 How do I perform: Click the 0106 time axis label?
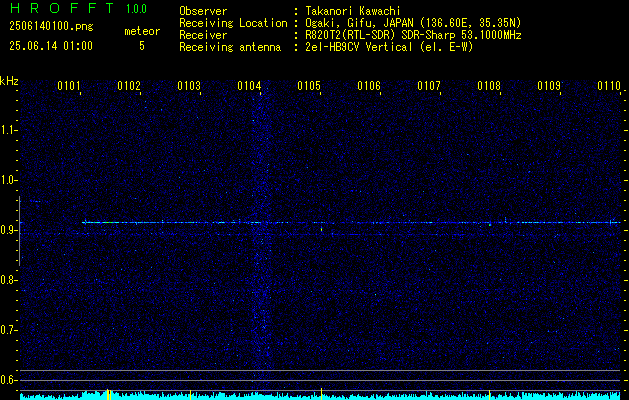[369, 86]
